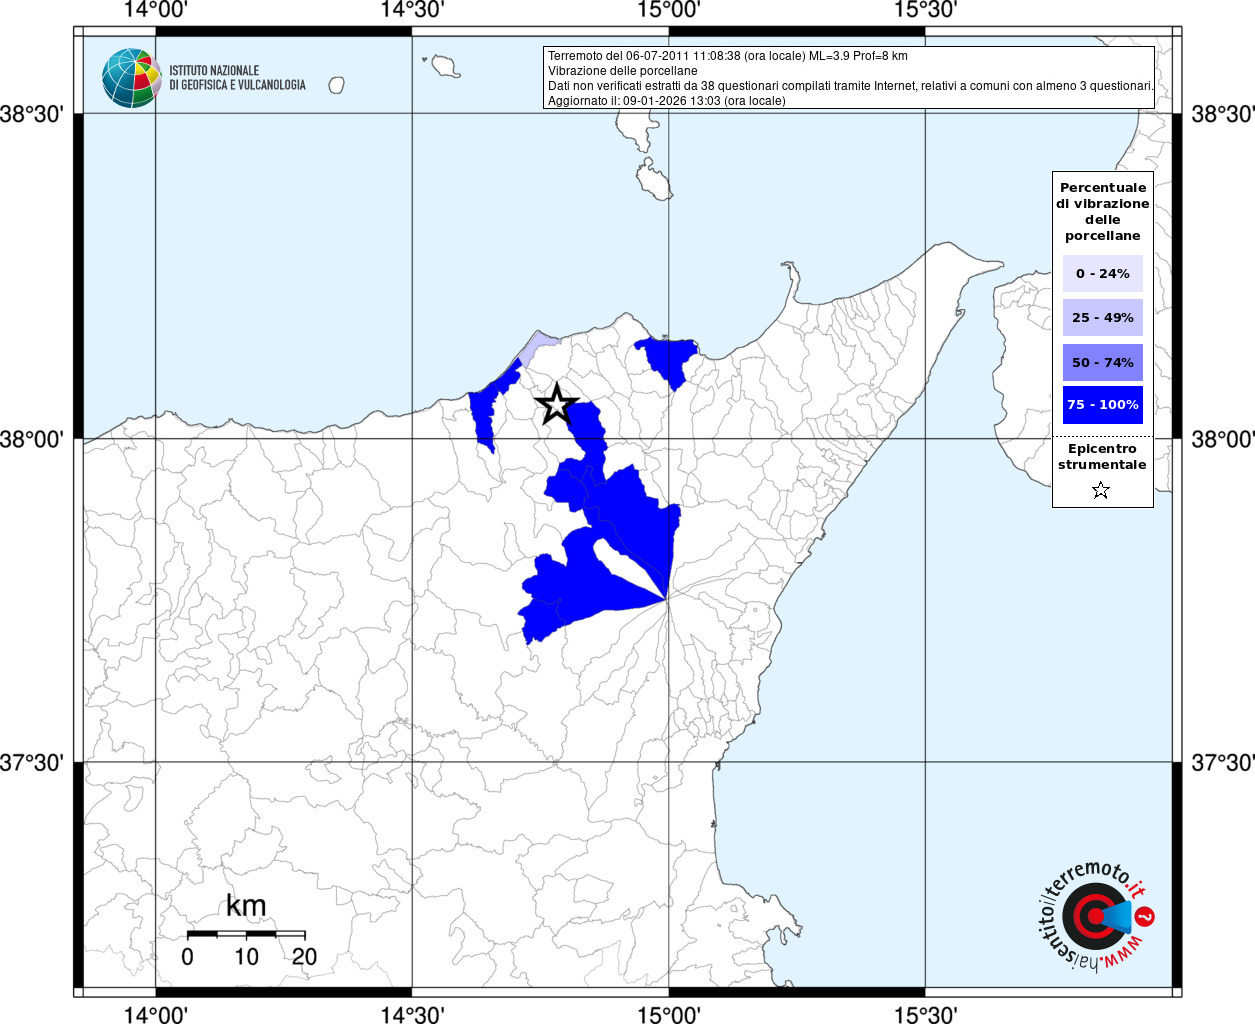Click the legend epicenter star symbol
This screenshot has height=1024, width=1255.
coord(1101,490)
